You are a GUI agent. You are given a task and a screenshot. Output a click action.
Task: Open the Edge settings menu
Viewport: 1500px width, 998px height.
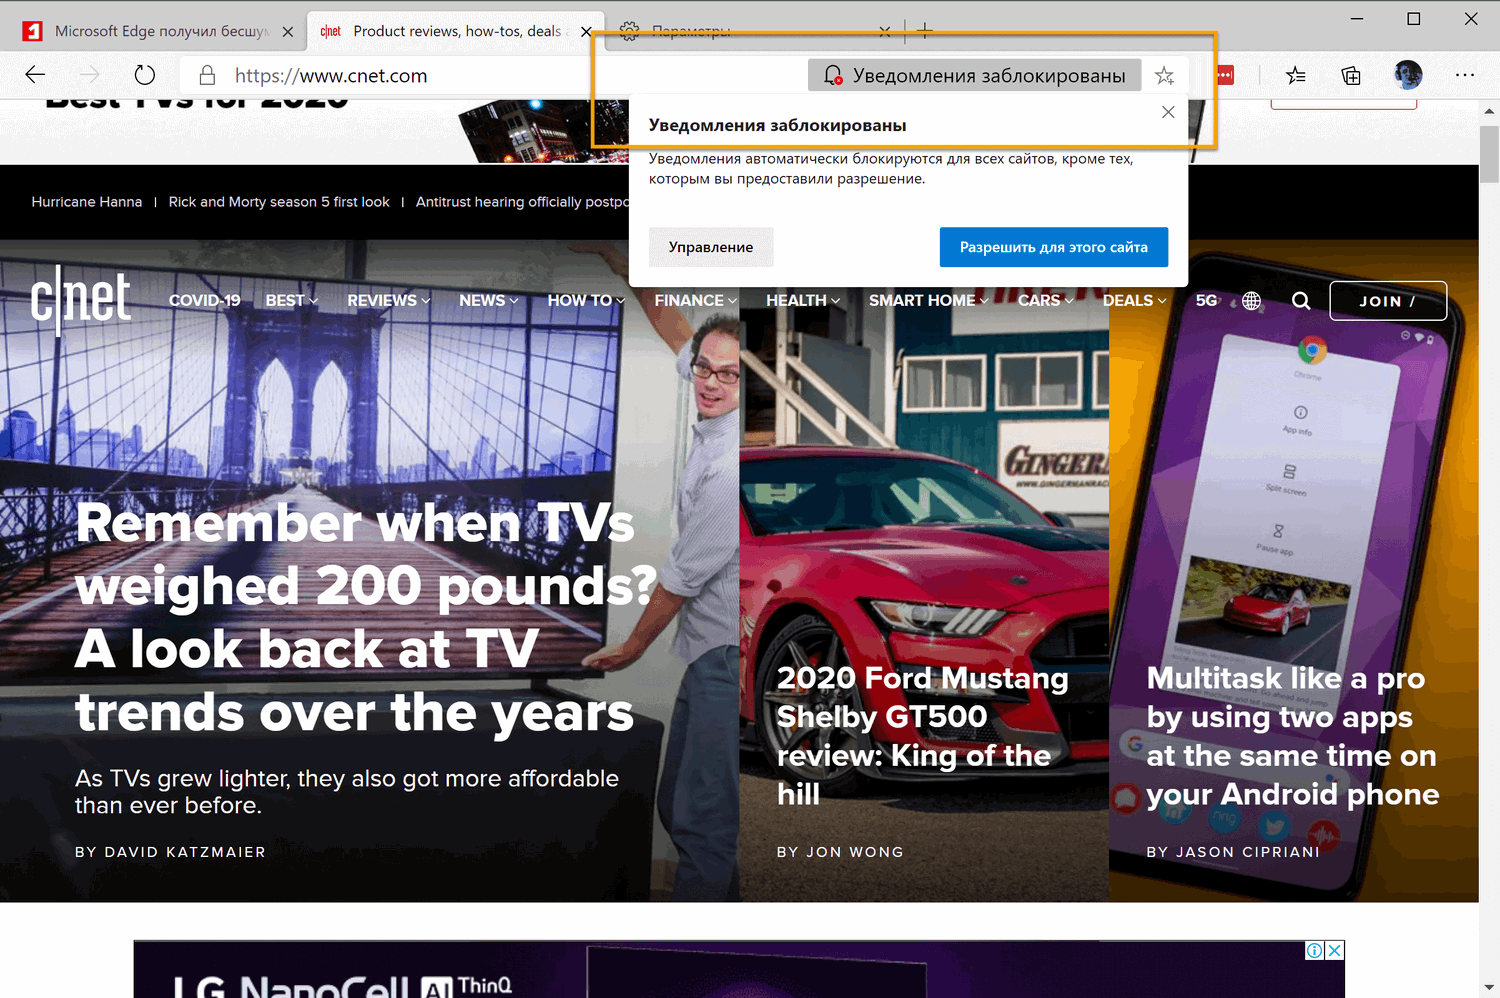pyautogui.click(x=1465, y=75)
